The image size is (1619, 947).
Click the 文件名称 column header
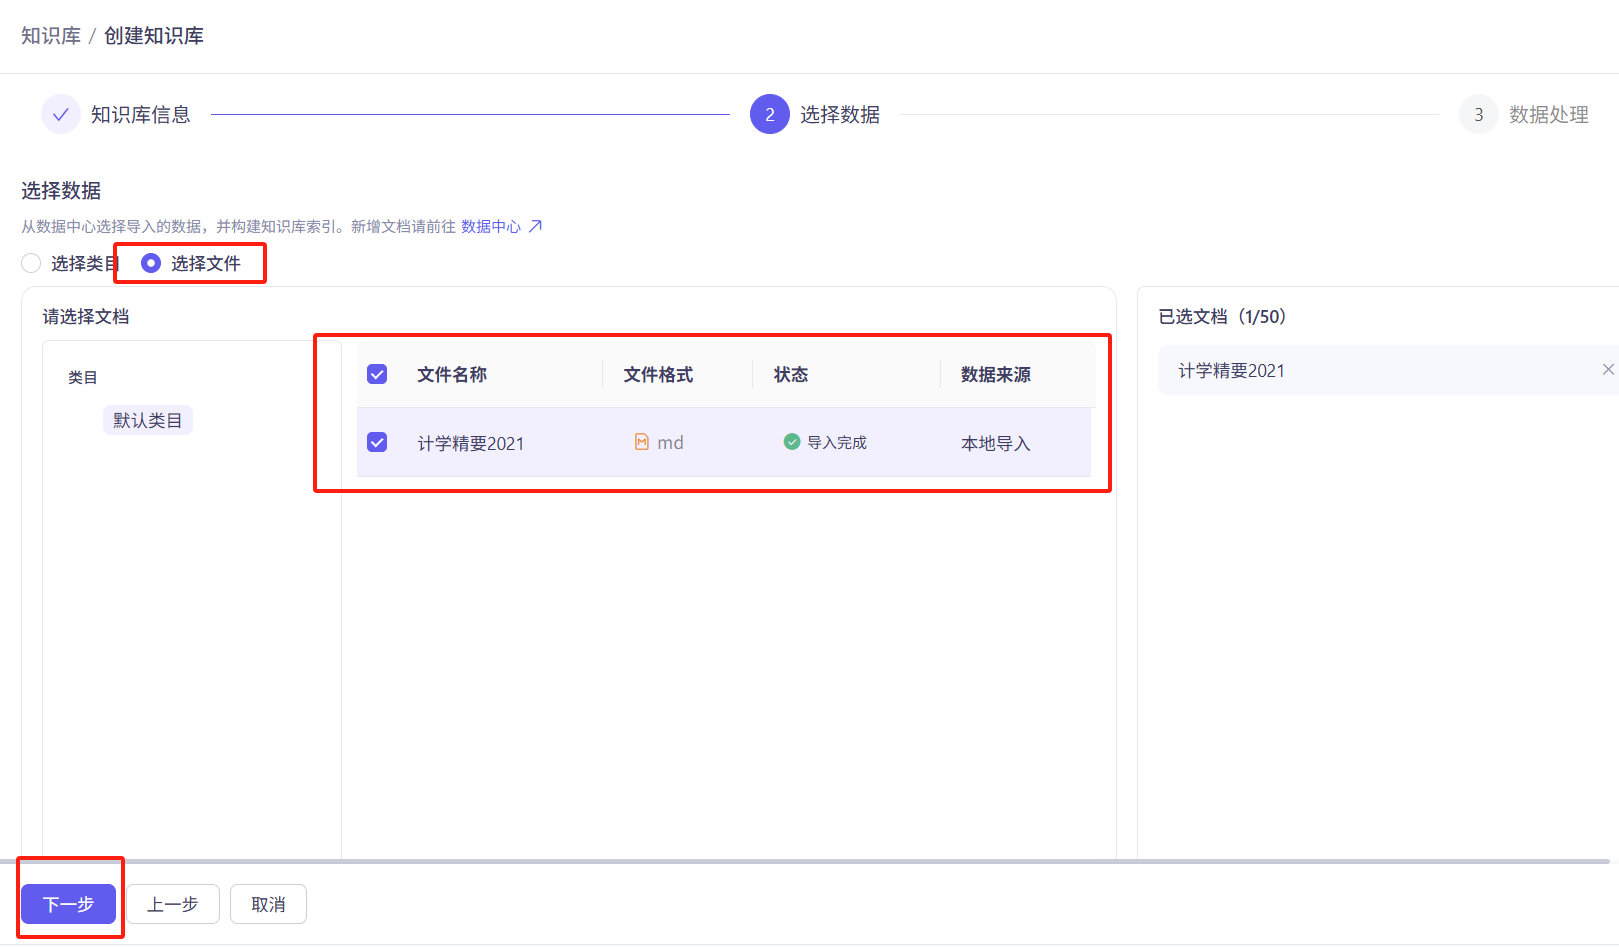[452, 374]
